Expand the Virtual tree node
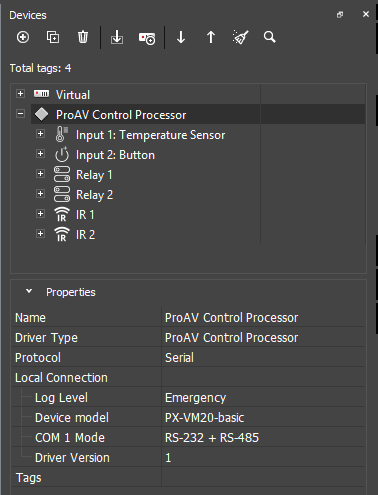The width and height of the screenshot is (378, 495). (20, 94)
